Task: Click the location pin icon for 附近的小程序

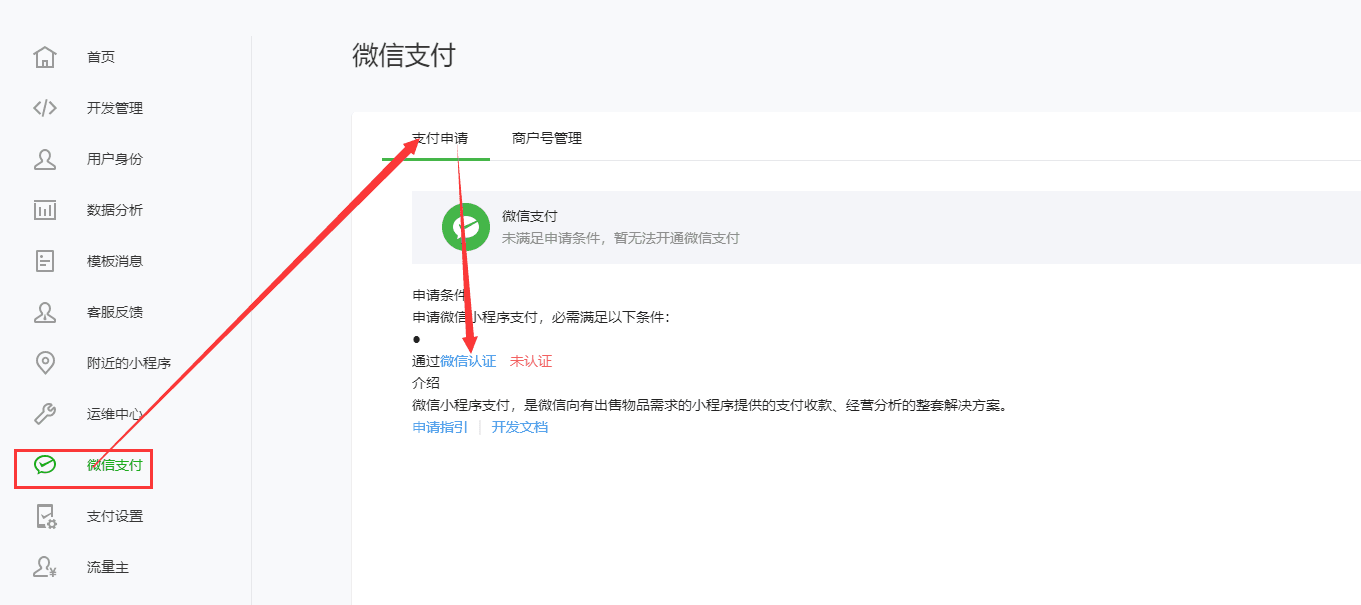Action: coord(45,363)
